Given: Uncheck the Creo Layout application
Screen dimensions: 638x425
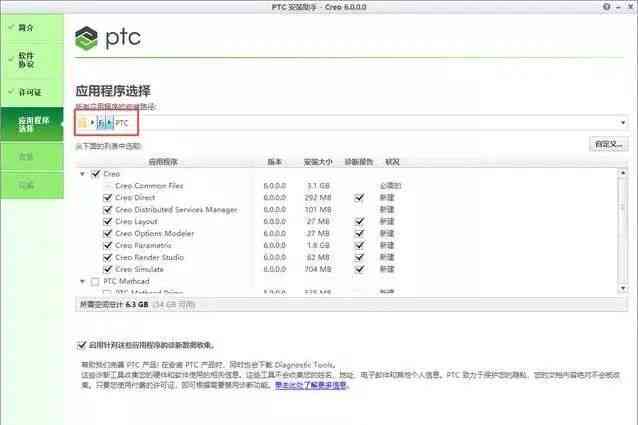Looking at the screenshot, I should [107, 222].
